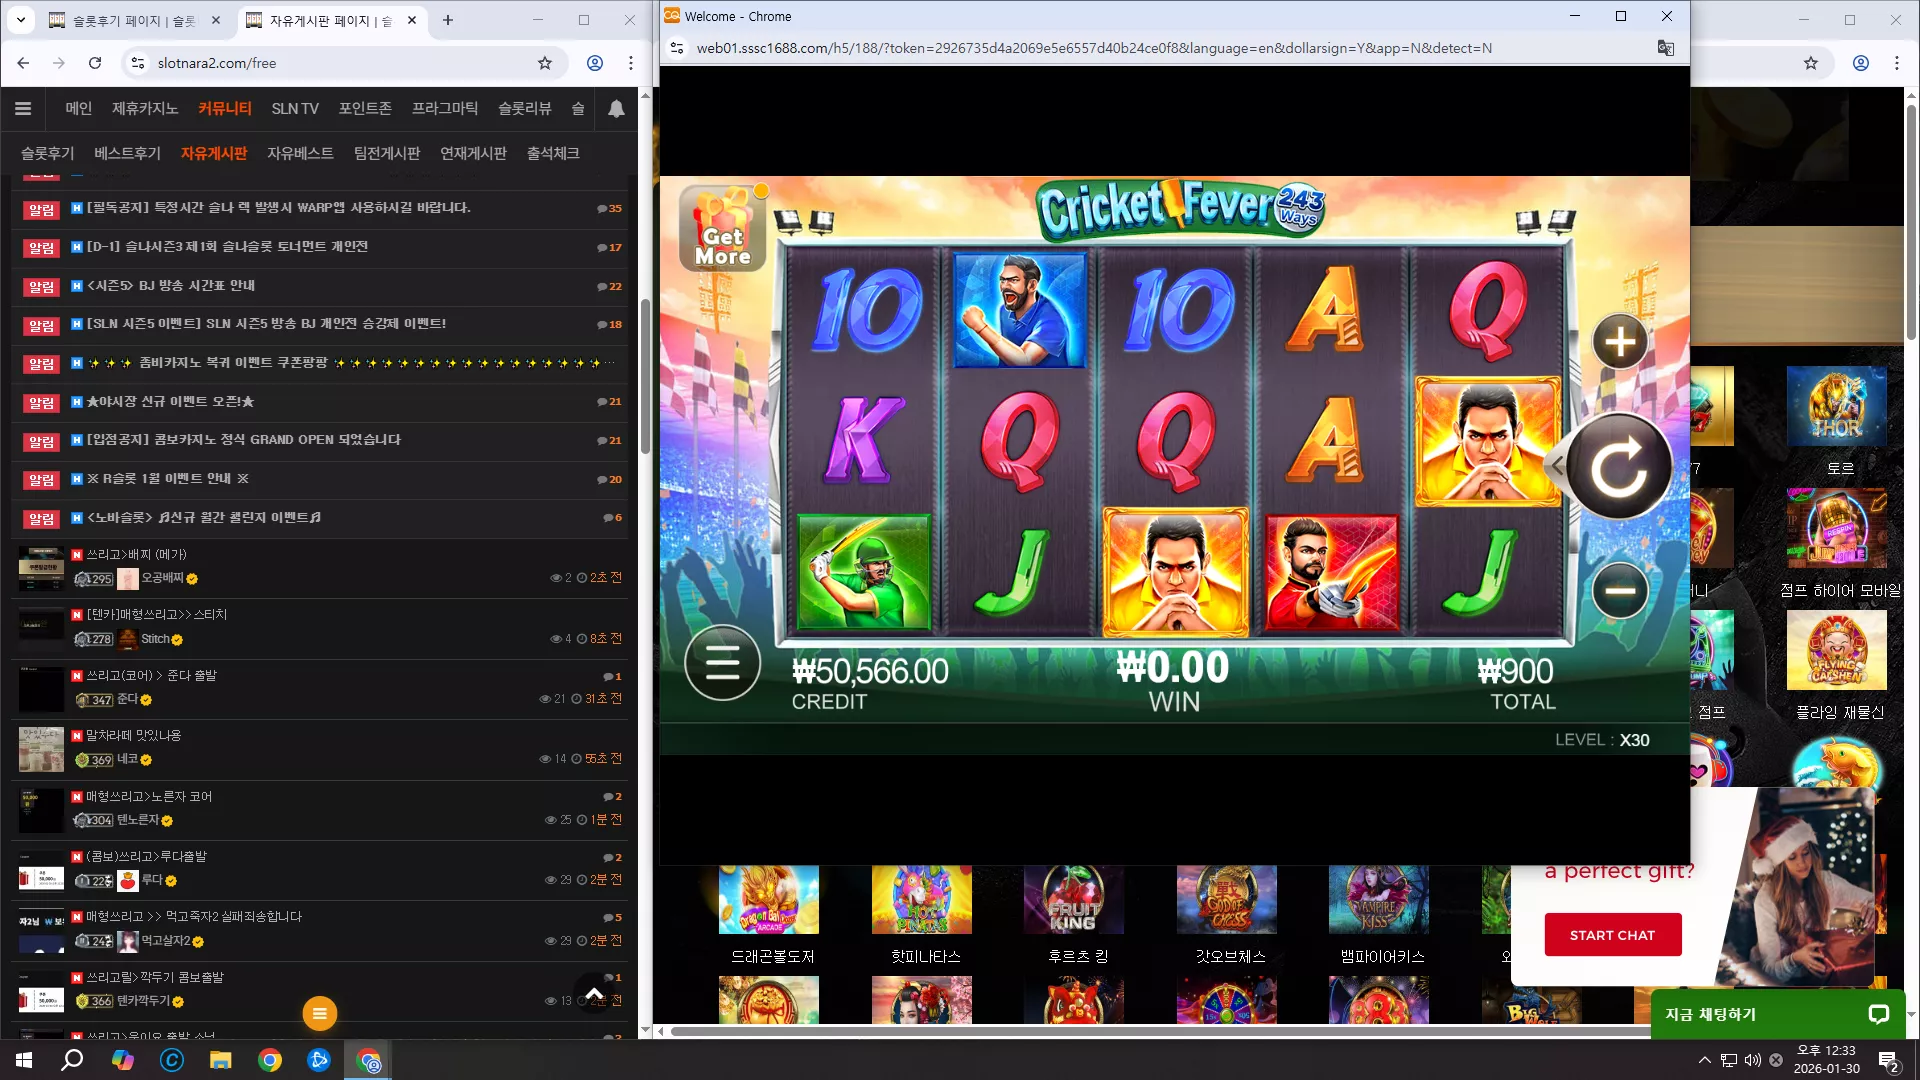Open the 콤보카지노 GRAND OPEN notice
Image resolution: width=1920 pixels, height=1080 pixels.
coord(243,440)
